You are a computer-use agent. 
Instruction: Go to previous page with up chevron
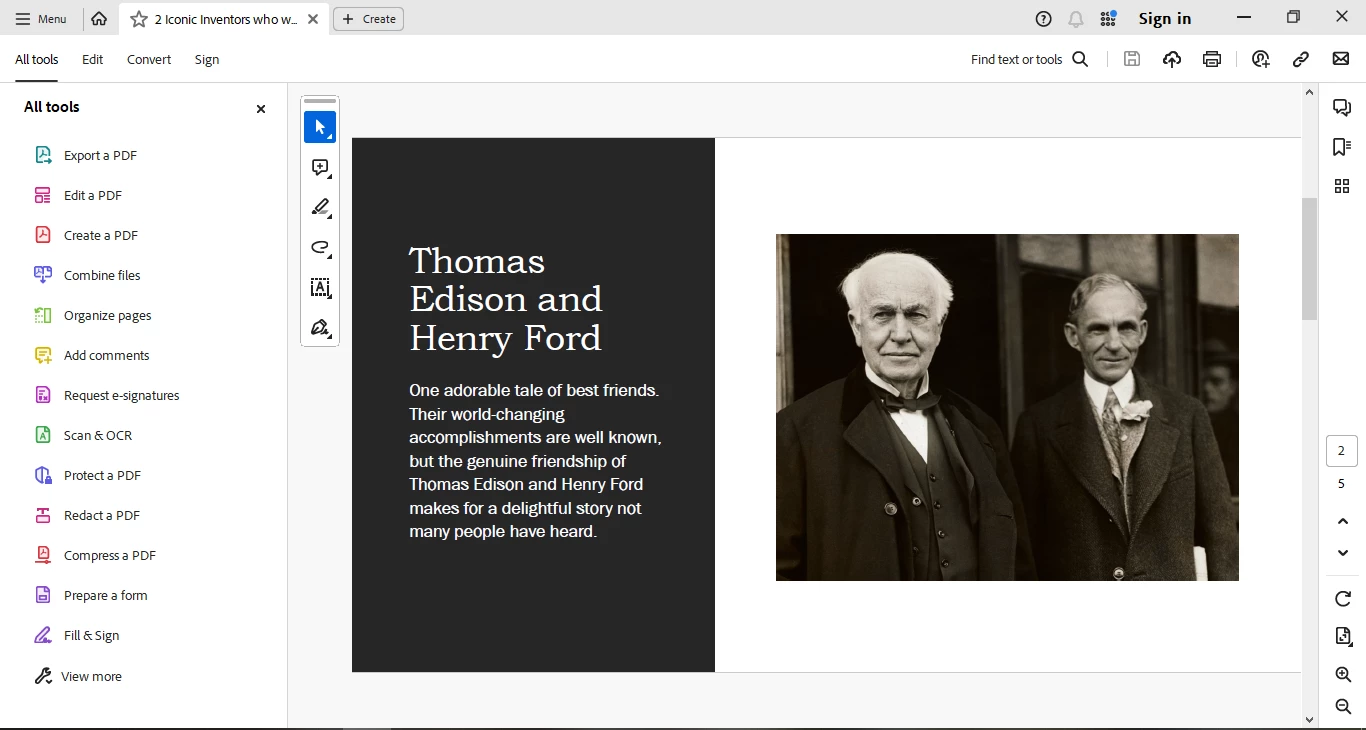[x=1343, y=521]
